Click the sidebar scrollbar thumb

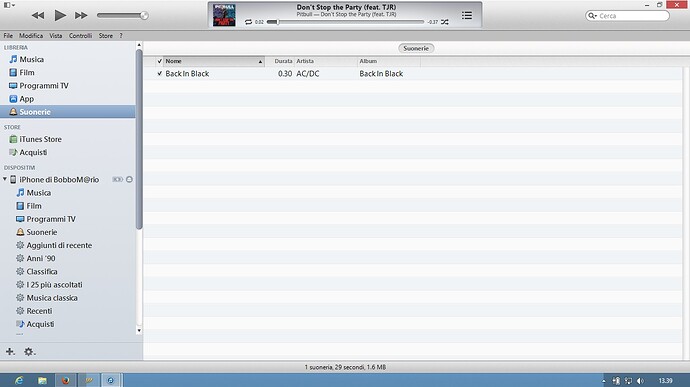(139, 139)
